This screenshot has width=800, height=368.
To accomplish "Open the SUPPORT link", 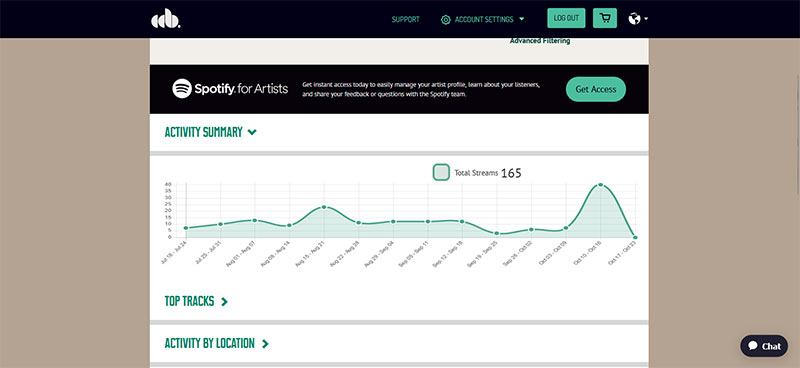I will pos(406,19).
